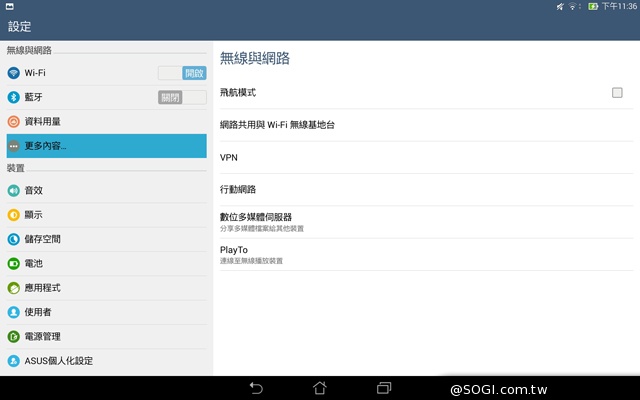Tap the user icon beside 使用者

pos(13,312)
